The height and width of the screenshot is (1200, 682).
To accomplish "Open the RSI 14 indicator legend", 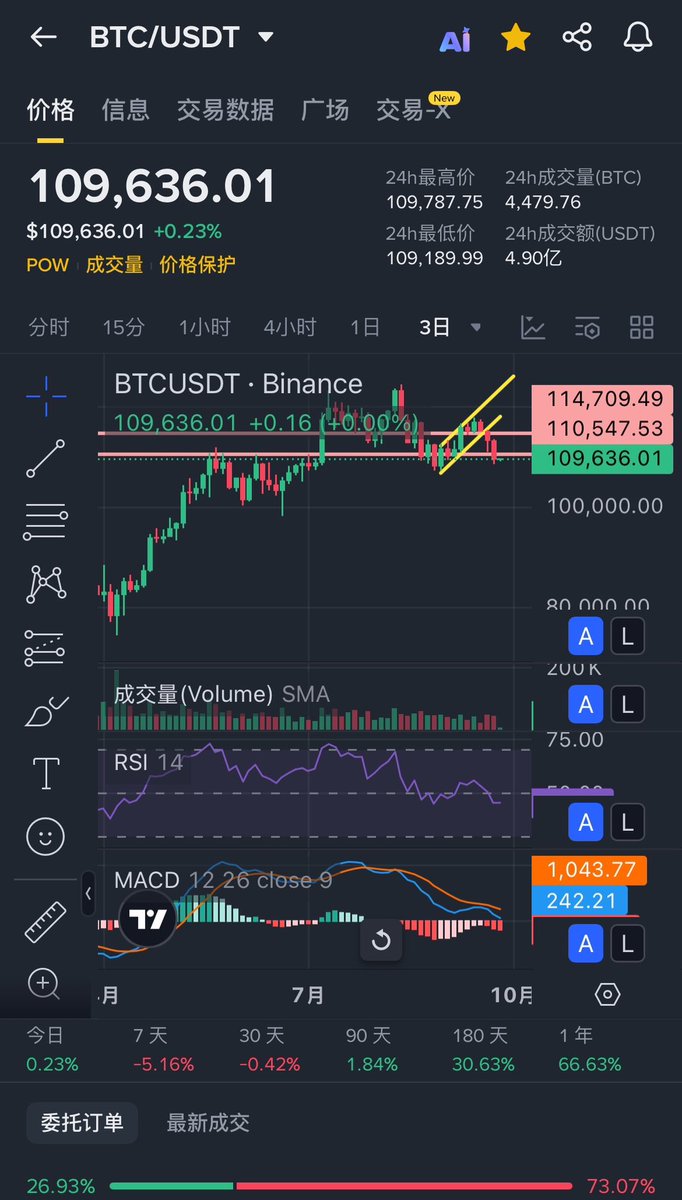I will coord(148,763).
